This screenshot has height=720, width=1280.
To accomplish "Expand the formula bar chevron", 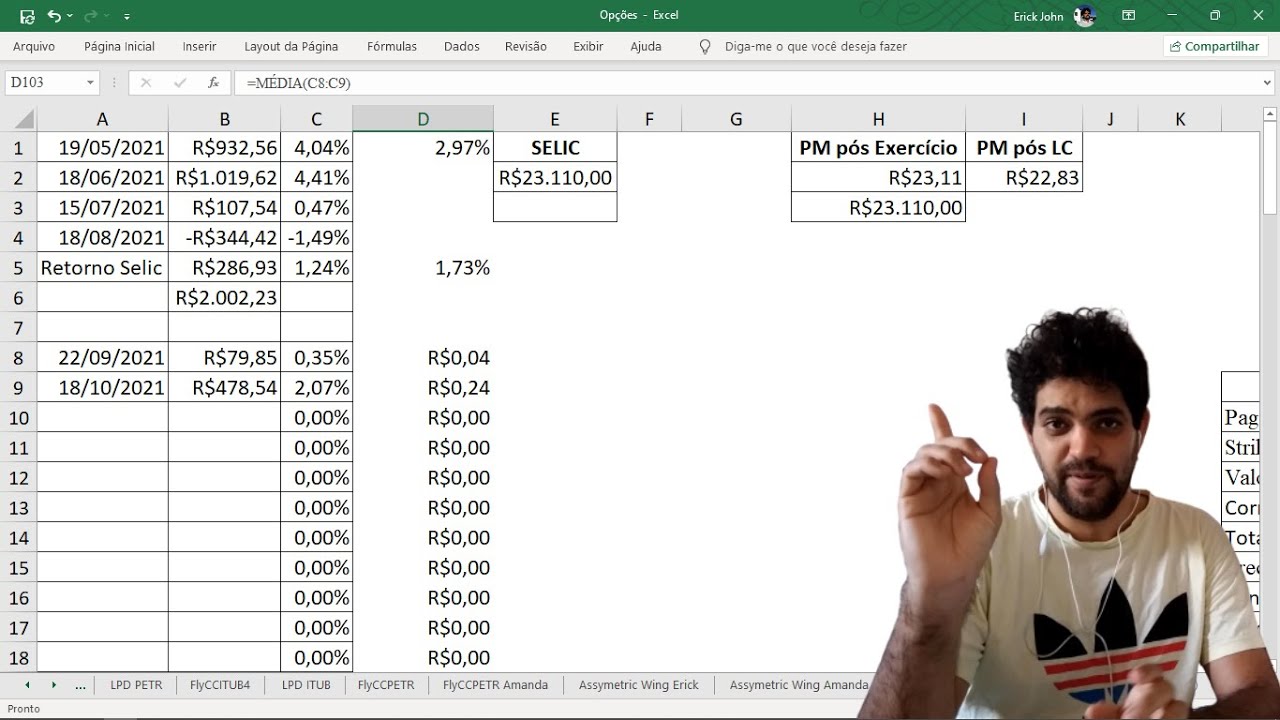I will (x=1267, y=83).
